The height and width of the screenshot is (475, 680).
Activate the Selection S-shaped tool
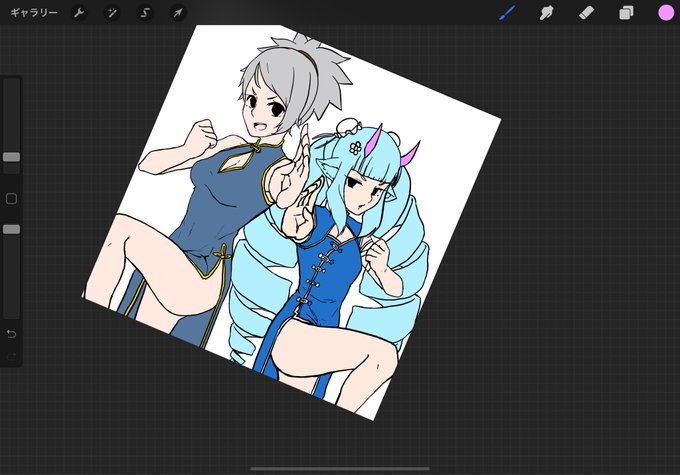click(x=145, y=13)
